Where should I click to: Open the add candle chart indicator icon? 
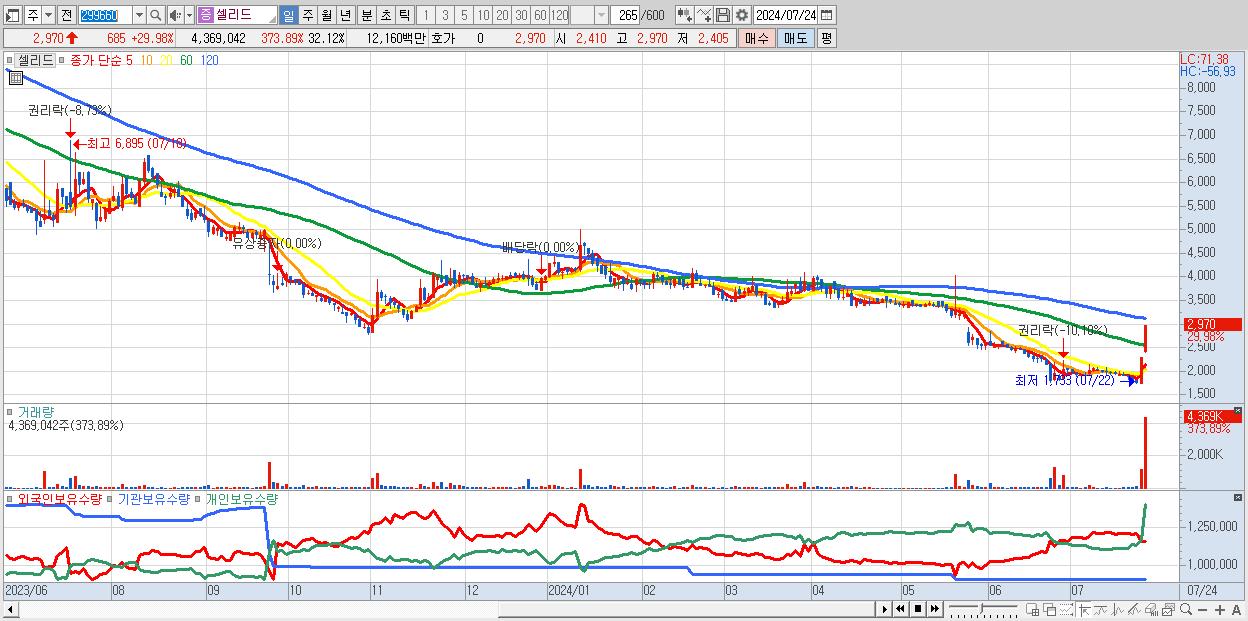tap(684, 15)
